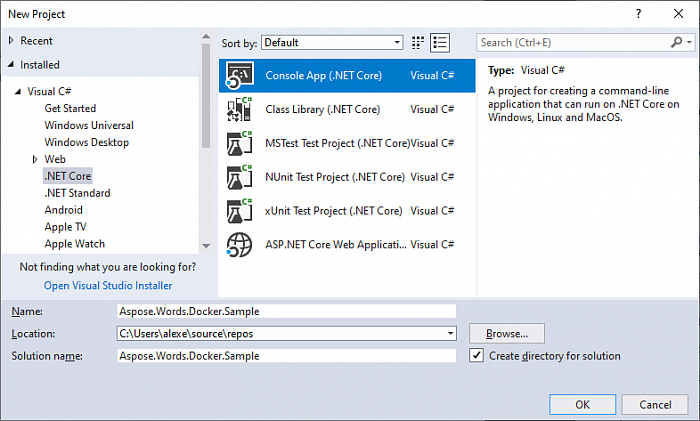
Task: Switch to medium icons list view
Action: coord(440,43)
